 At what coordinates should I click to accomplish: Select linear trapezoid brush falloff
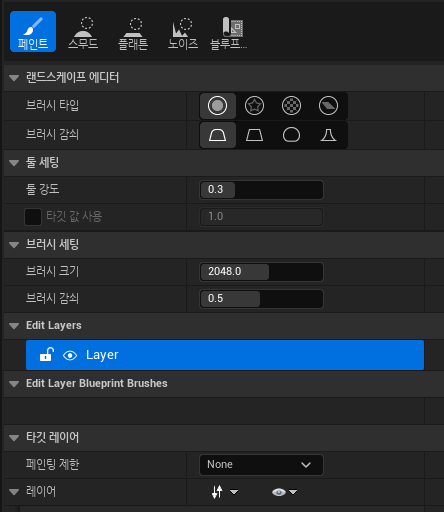coord(254,135)
